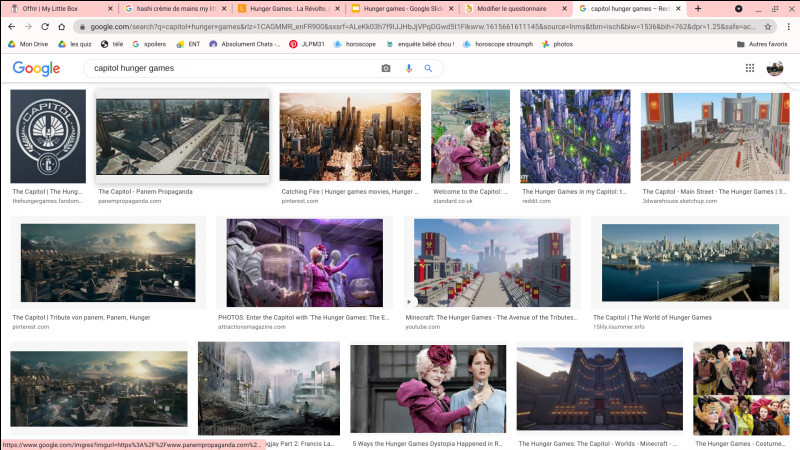Open 'The Capitol - Worlds - Minecraft' image
Screen dimensions: 800x450
coord(599,389)
